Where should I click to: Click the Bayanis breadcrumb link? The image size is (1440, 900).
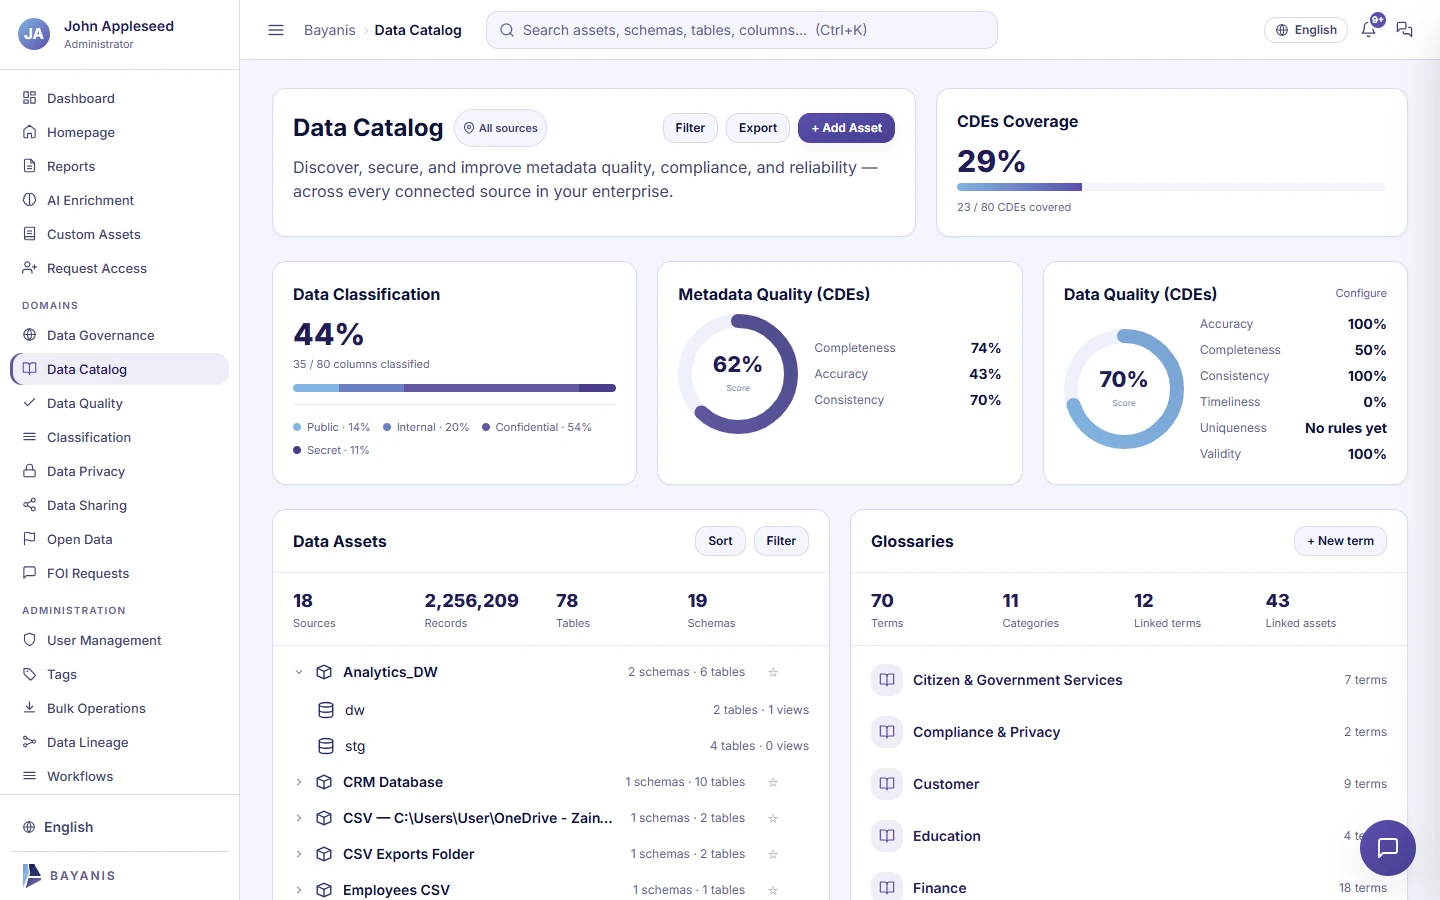pos(330,30)
